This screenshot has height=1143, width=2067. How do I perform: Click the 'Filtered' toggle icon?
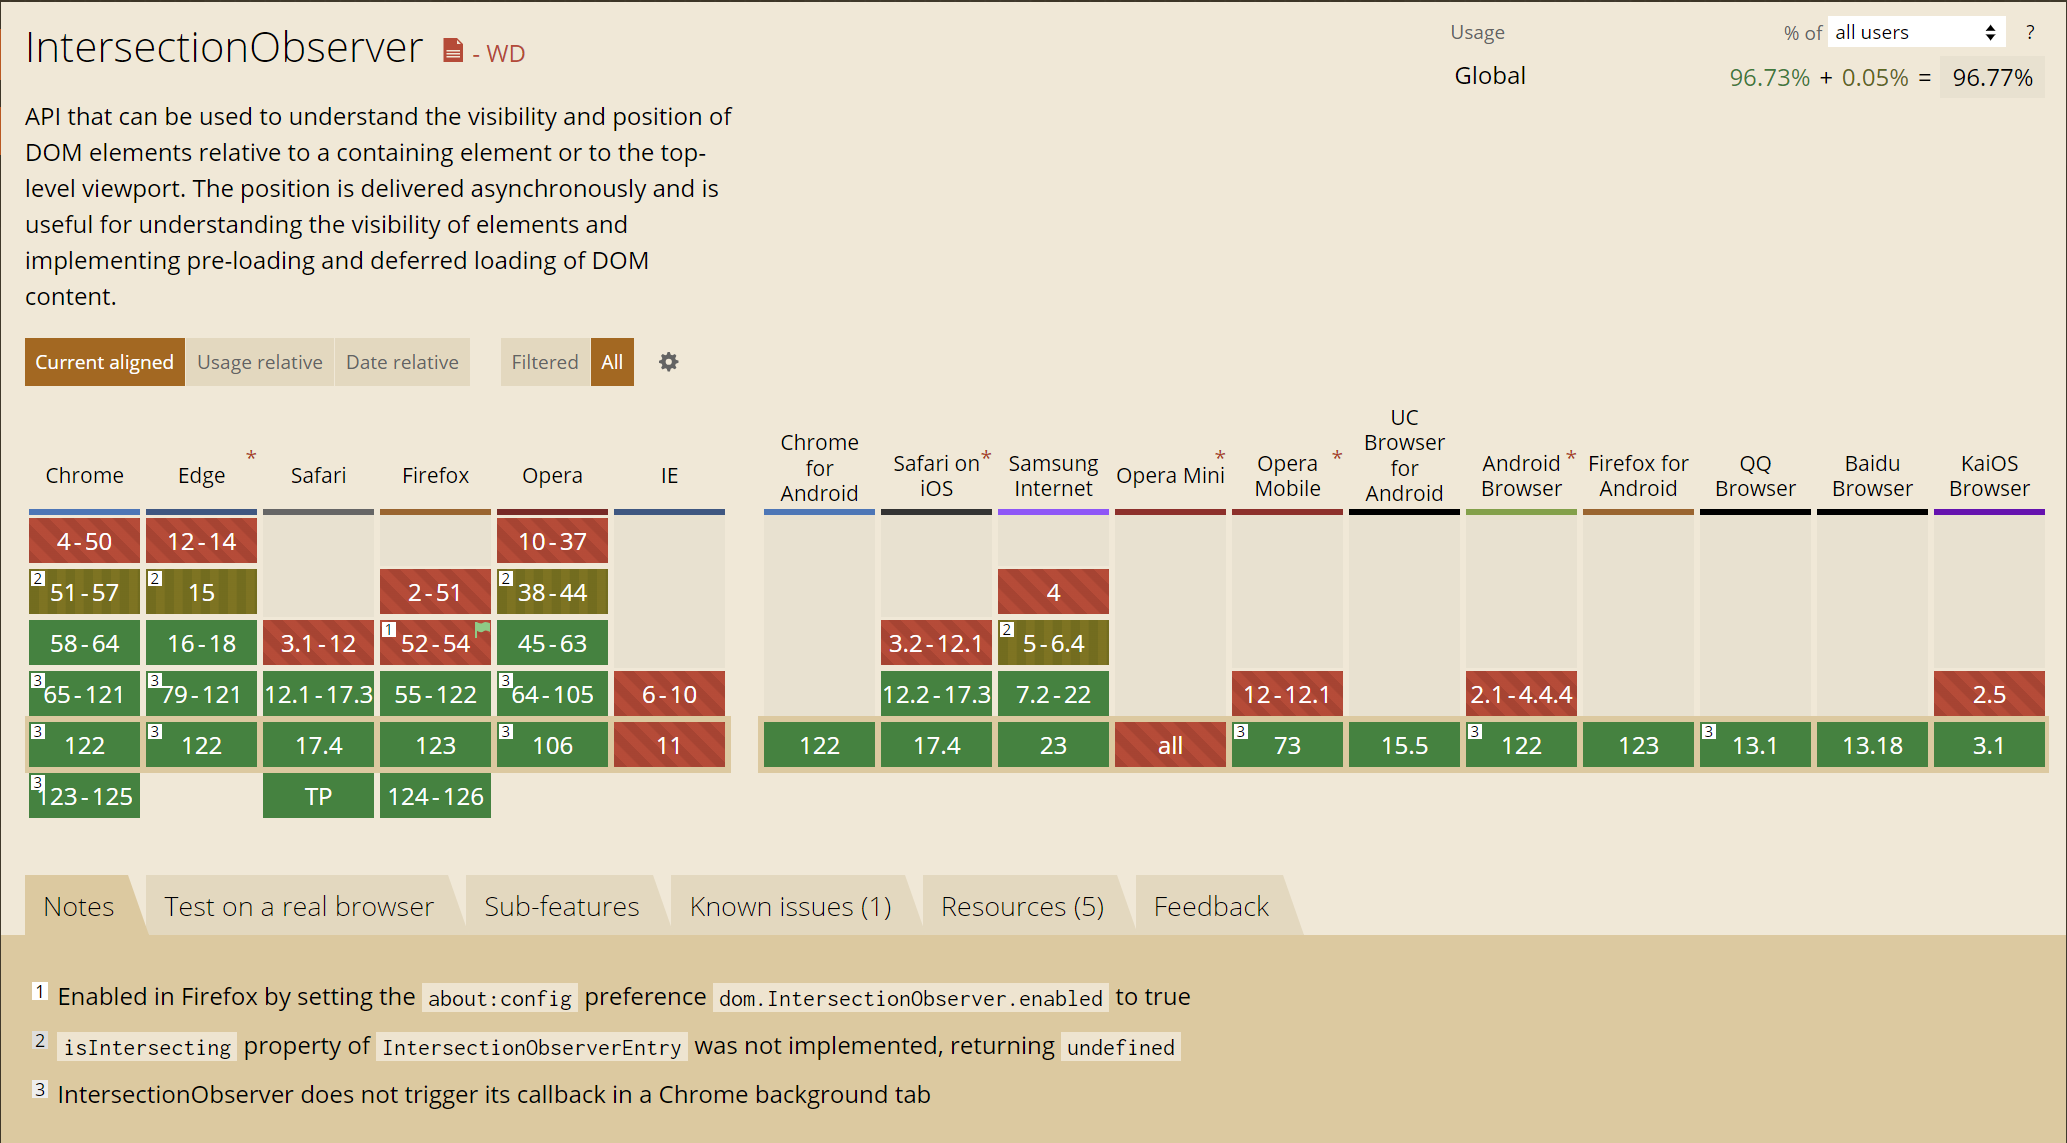pyautogui.click(x=546, y=362)
